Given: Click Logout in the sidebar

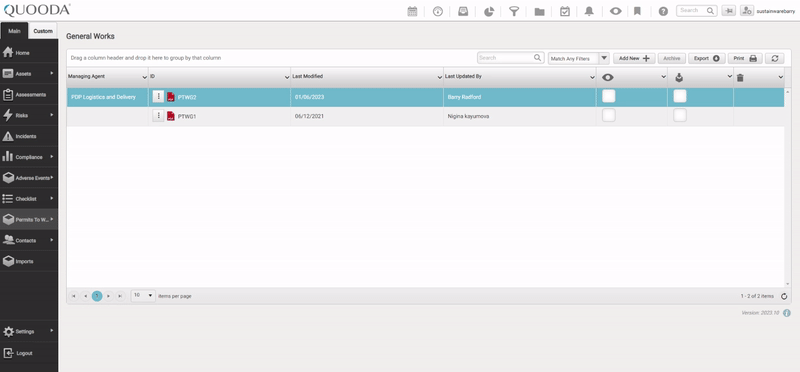Looking at the screenshot, I should point(29,353).
